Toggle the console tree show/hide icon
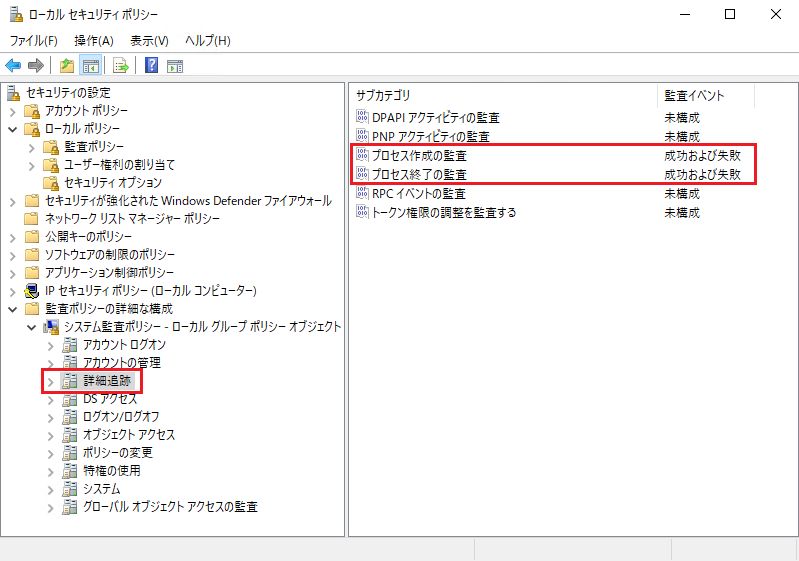This screenshot has width=799, height=561. point(91,66)
